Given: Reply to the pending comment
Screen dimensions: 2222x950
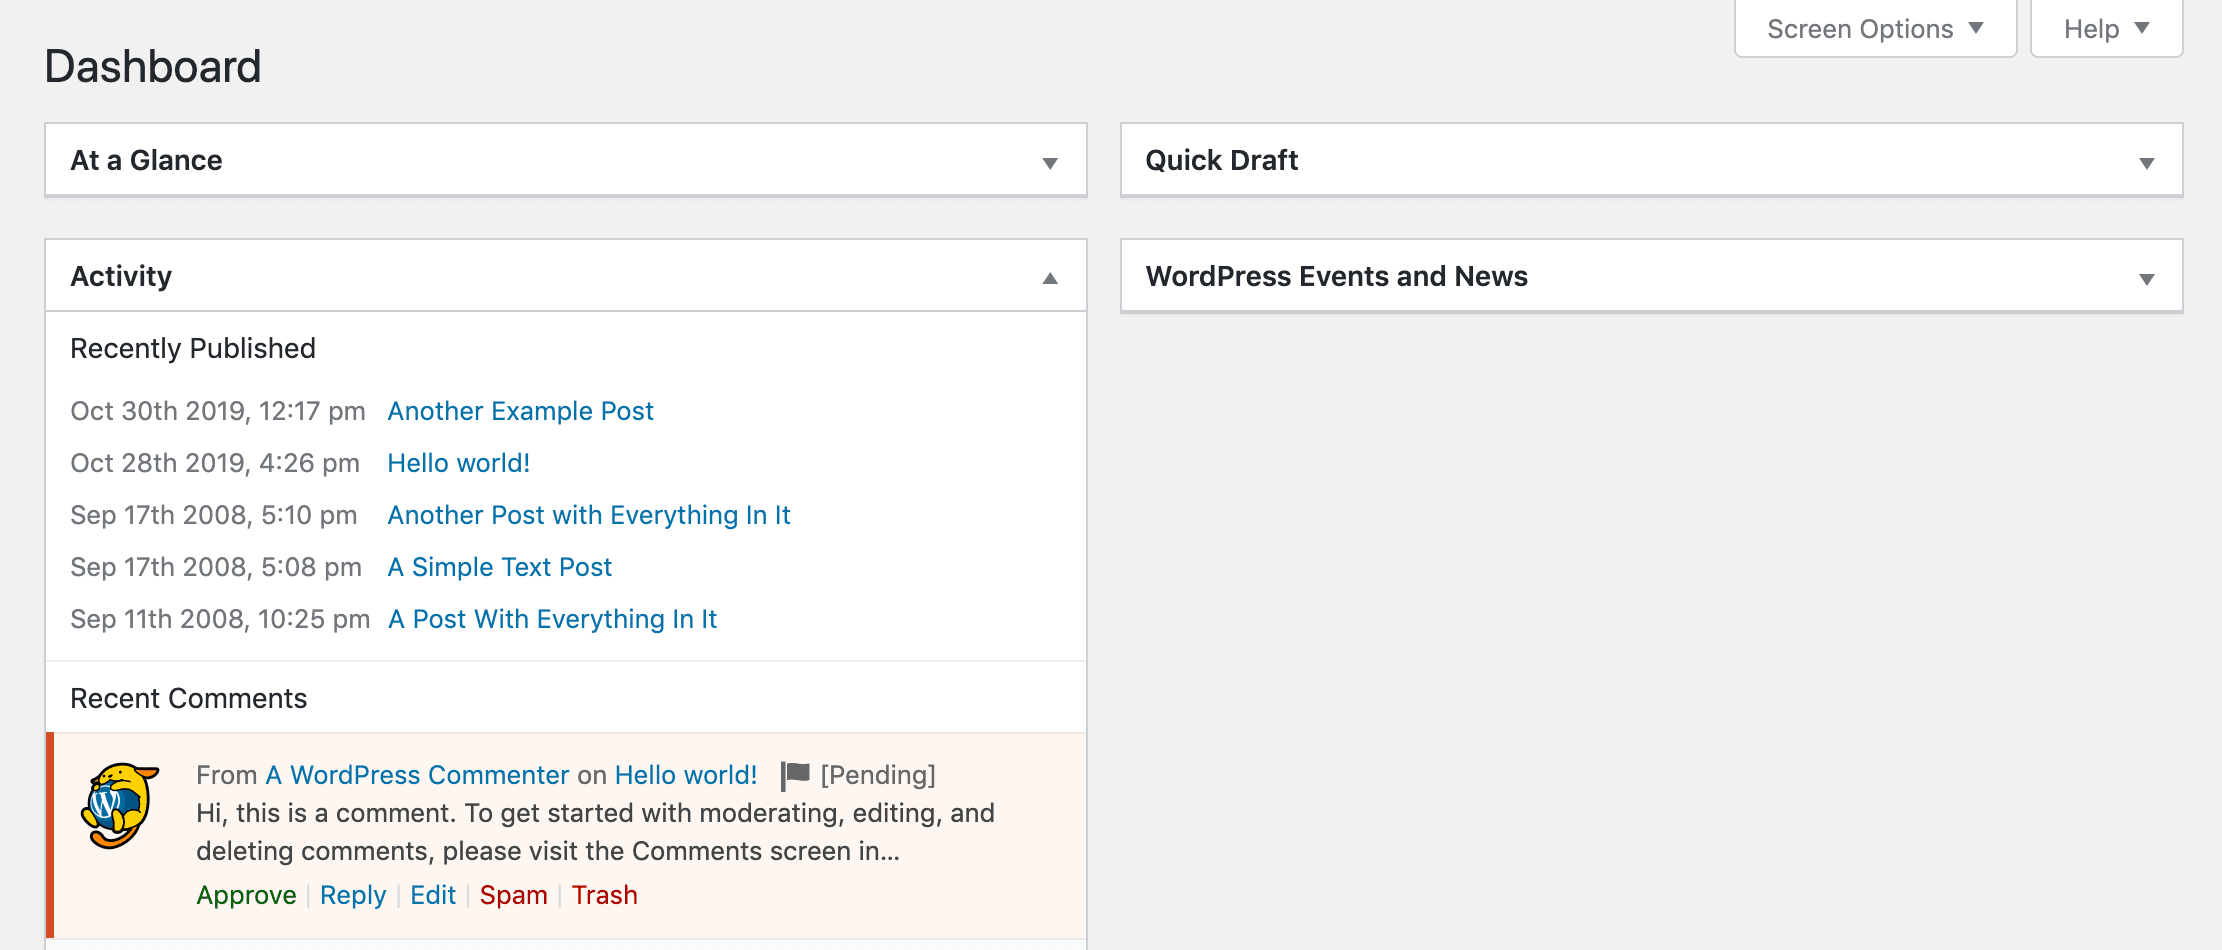Looking at the screenshot, I should point(352,895).
